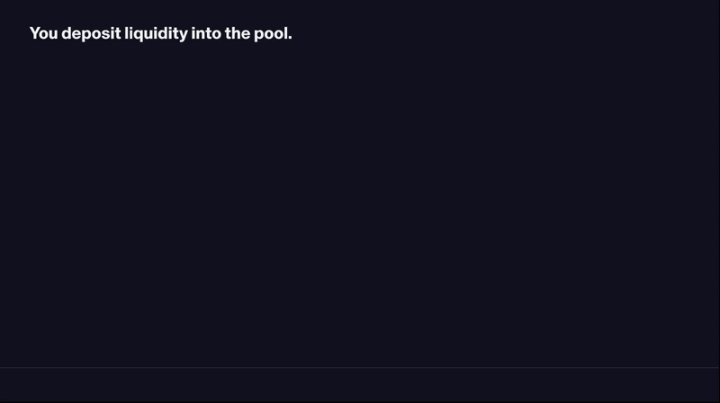The image size is (720, 403).
Task: Click the blank dark area under the heading
Action: [x=360, y=200]
